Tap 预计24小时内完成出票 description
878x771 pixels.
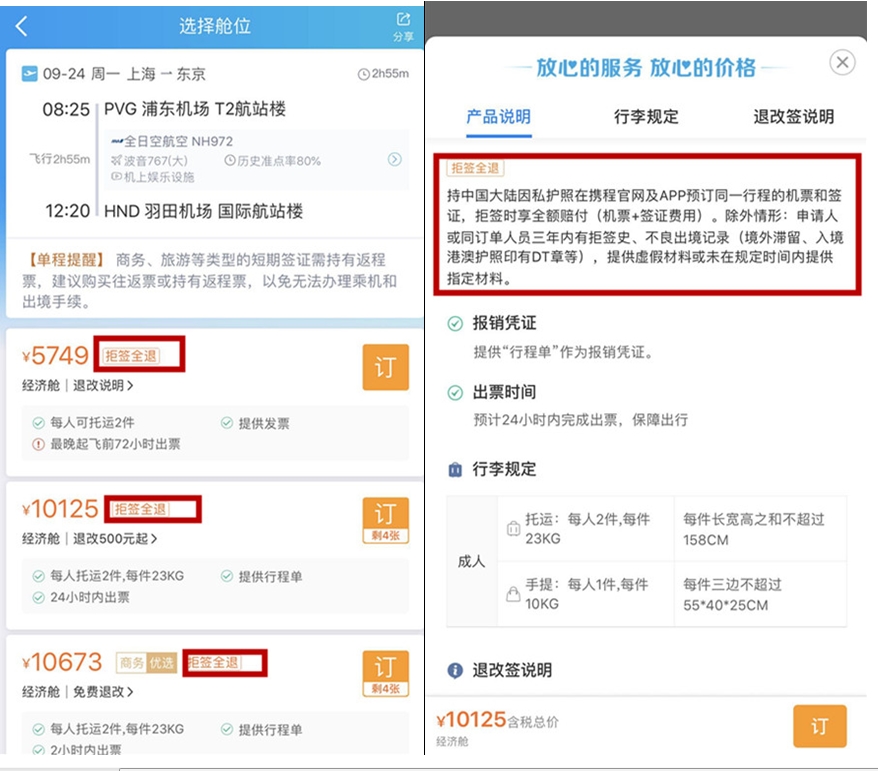click(581, 420)
